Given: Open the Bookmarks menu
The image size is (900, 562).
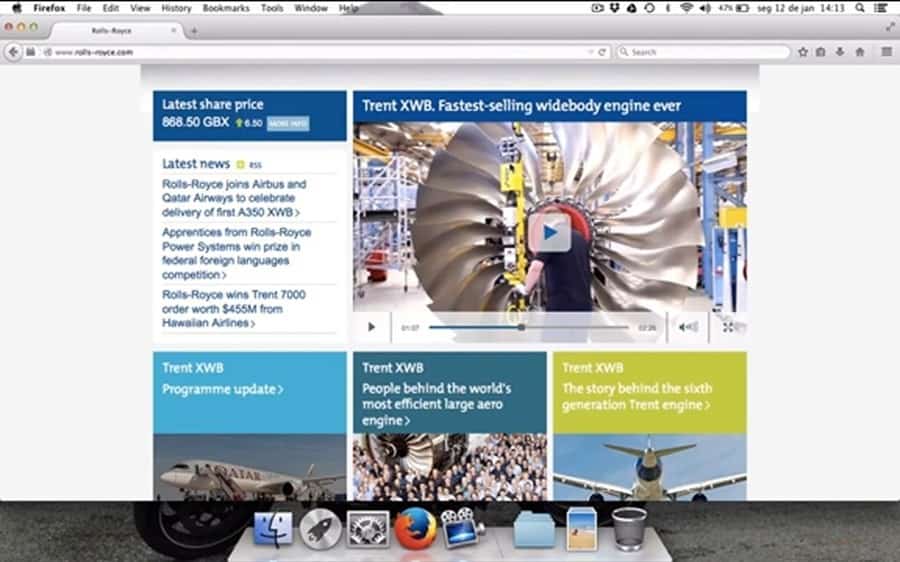Looking at the screenshot, I should click(x=226, y=8).
